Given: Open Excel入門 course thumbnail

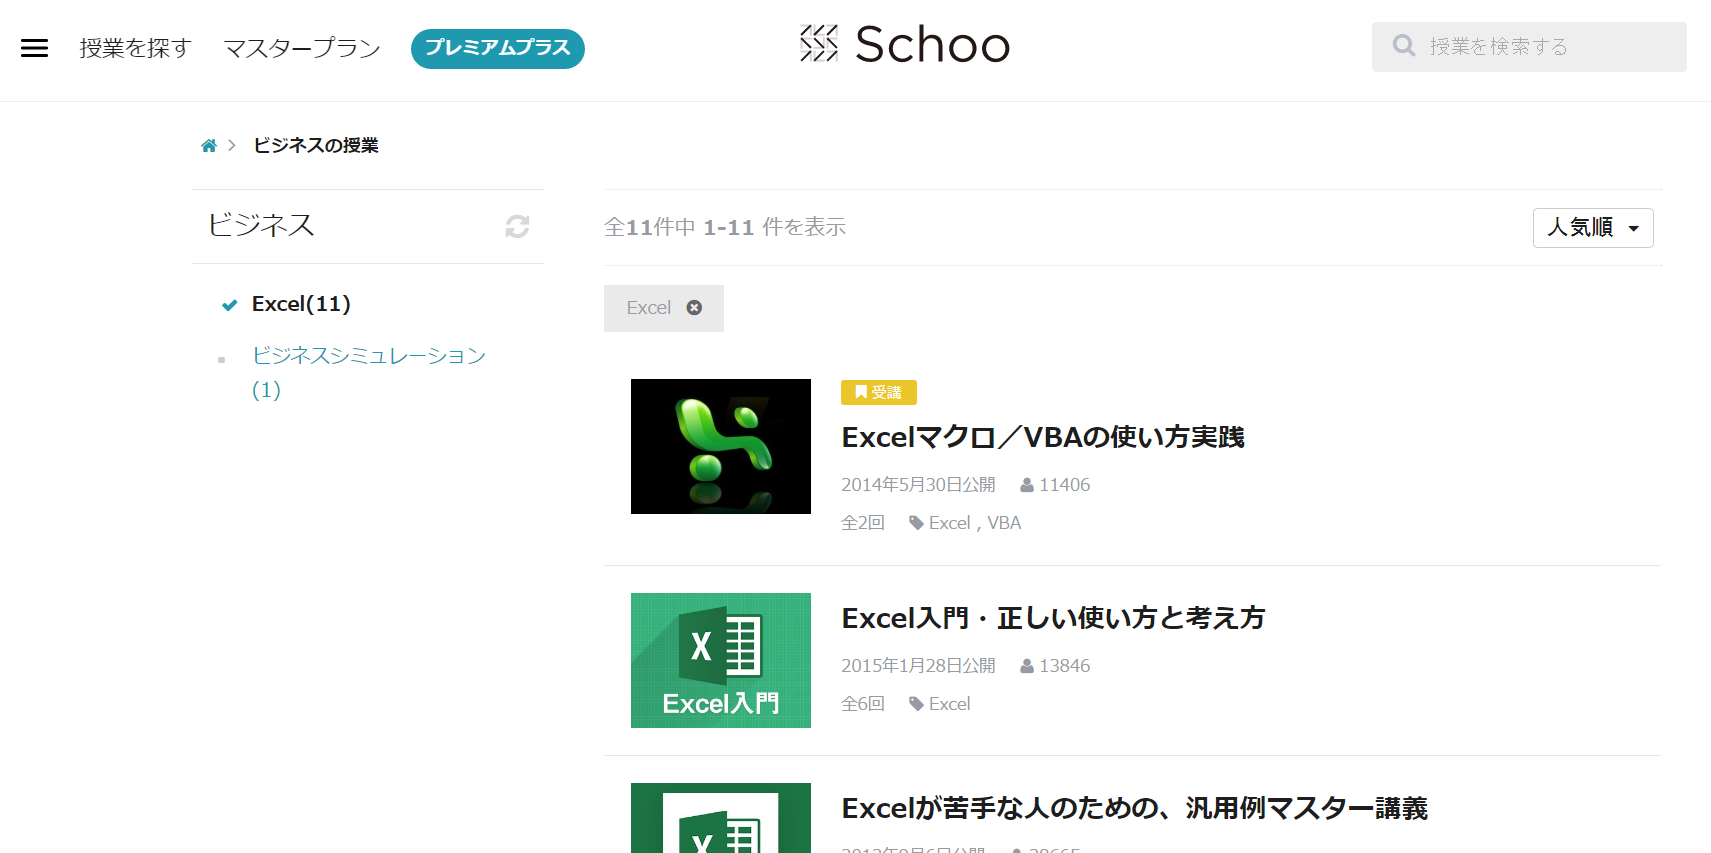Looking at the screenshot, I should pyautogui.click(x=721, y=660).
